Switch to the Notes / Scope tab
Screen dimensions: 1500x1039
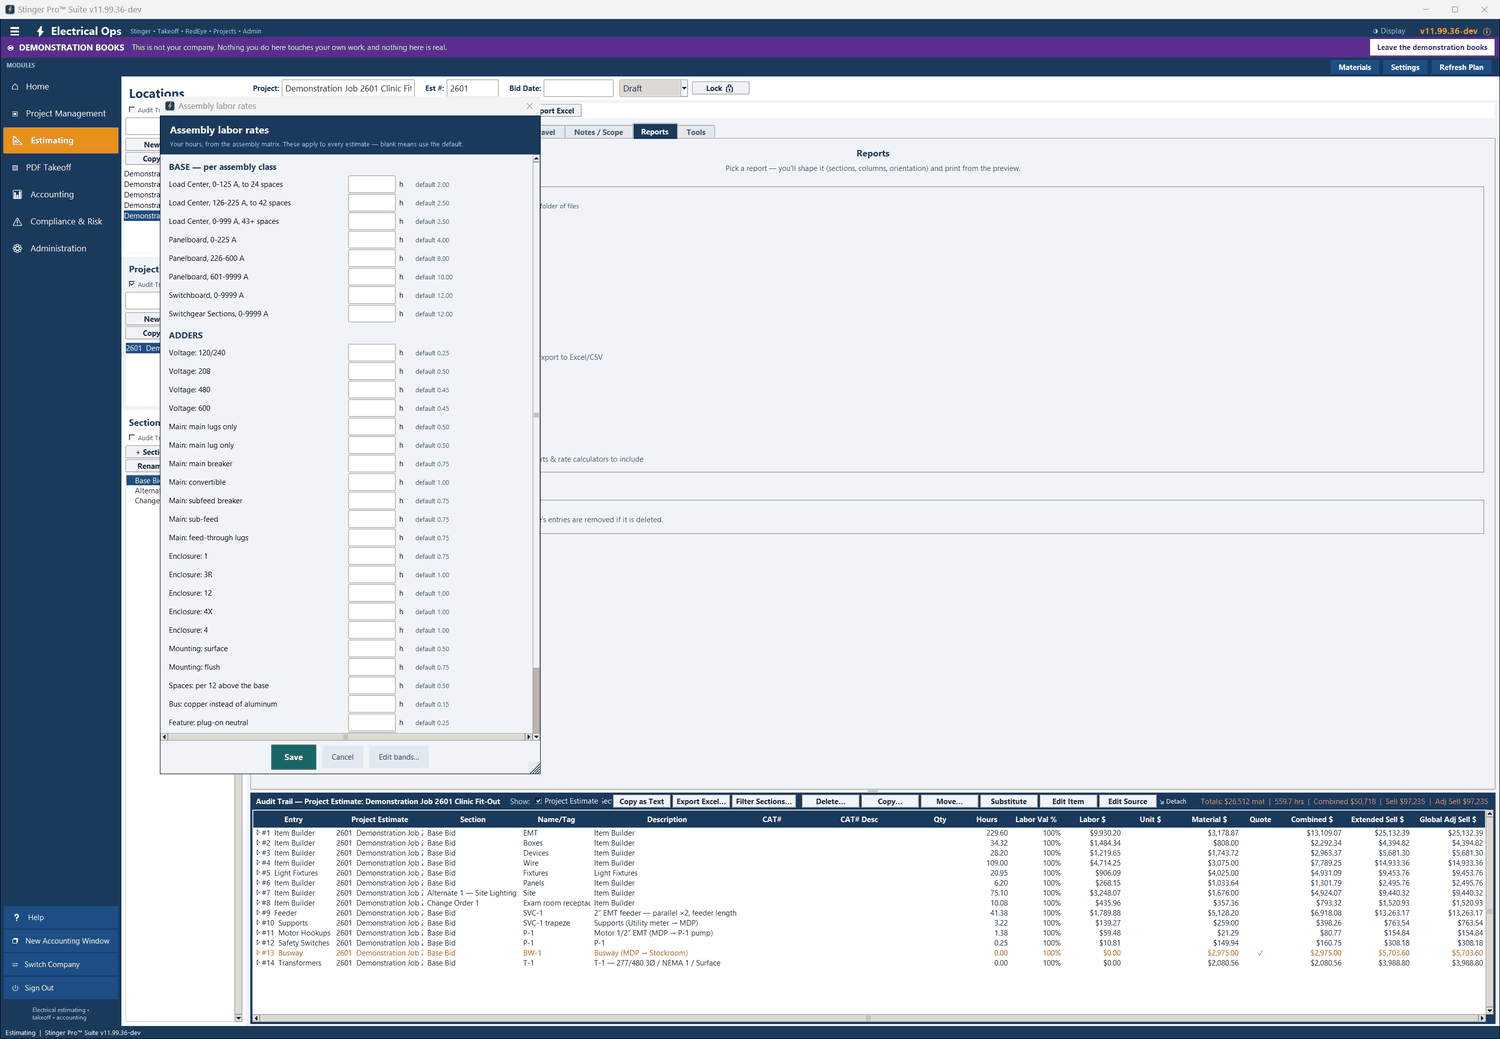coord(598,132)
